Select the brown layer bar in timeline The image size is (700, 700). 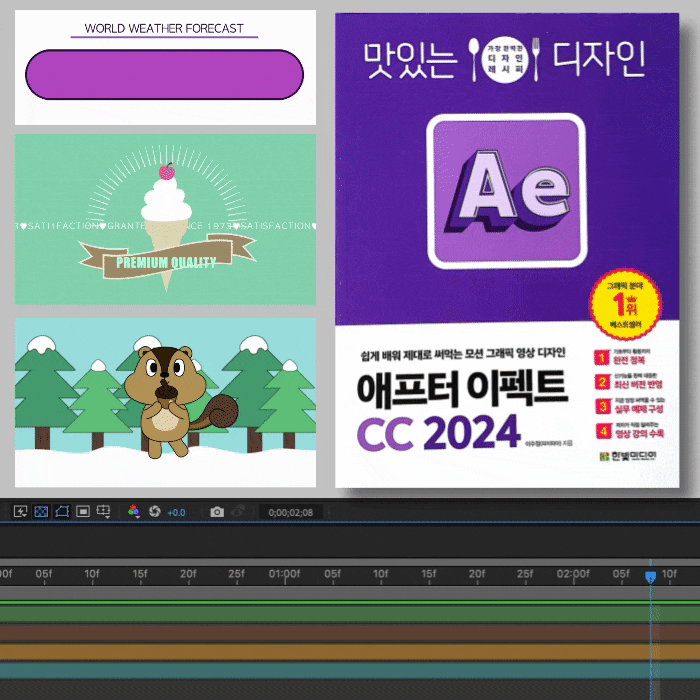tap(350, 633)
